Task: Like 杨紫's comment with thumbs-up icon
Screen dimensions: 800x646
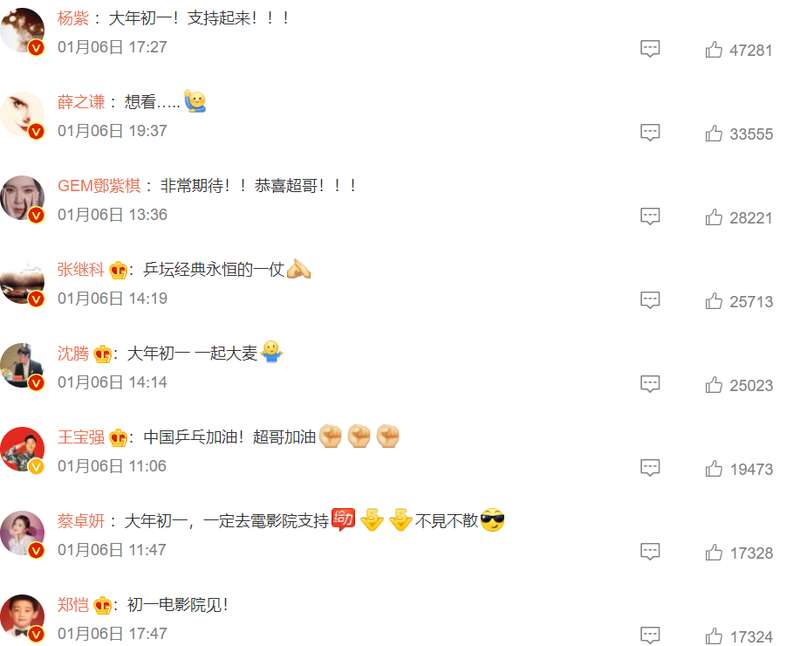Action: (713, 50)
